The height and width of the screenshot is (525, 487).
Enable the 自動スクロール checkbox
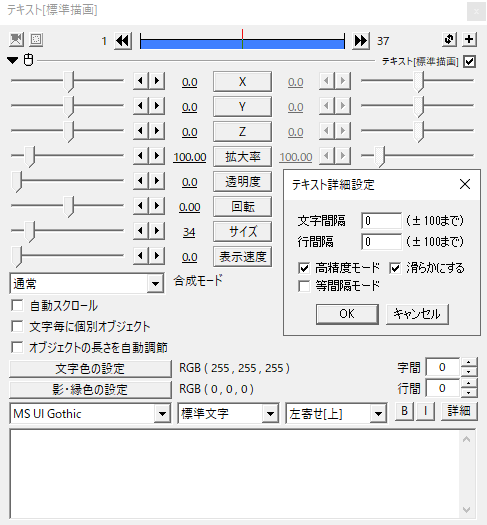(x=17, y=305)
